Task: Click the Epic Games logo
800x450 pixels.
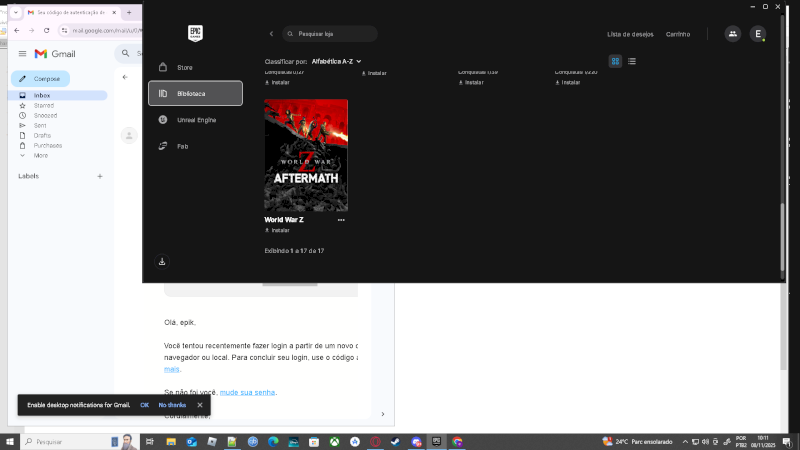Action: 195,34
